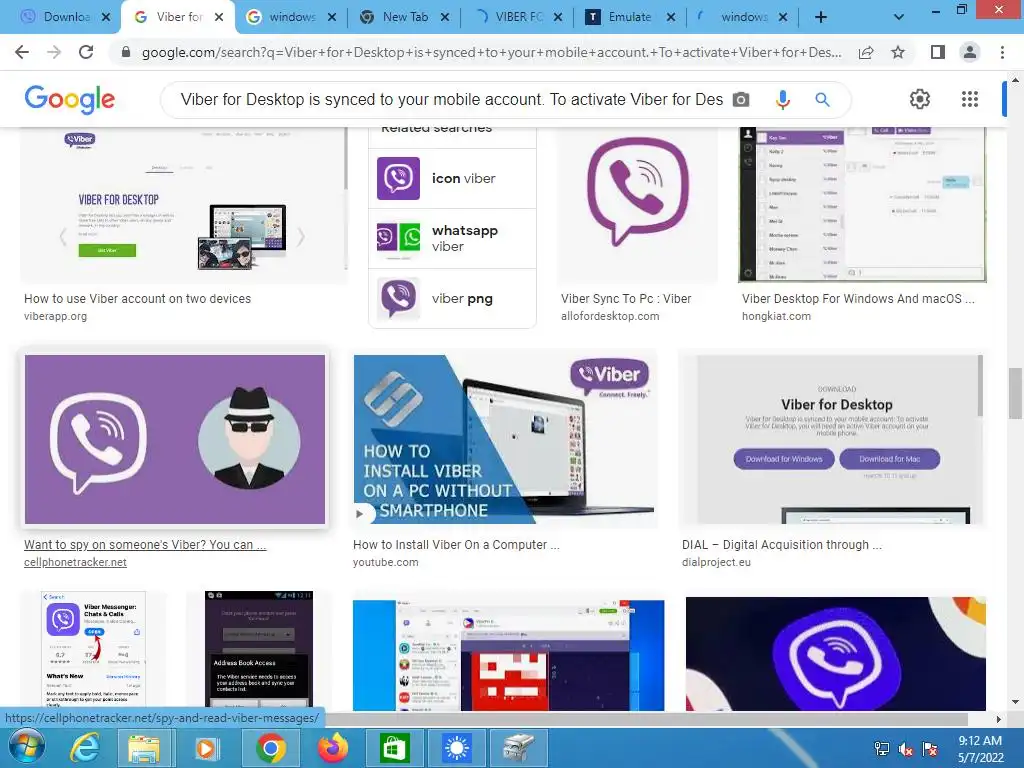Screen dimensions: 1024x768
Task: Open the Viber for Desktop download thumbnail
Action: tap(832, 439)
